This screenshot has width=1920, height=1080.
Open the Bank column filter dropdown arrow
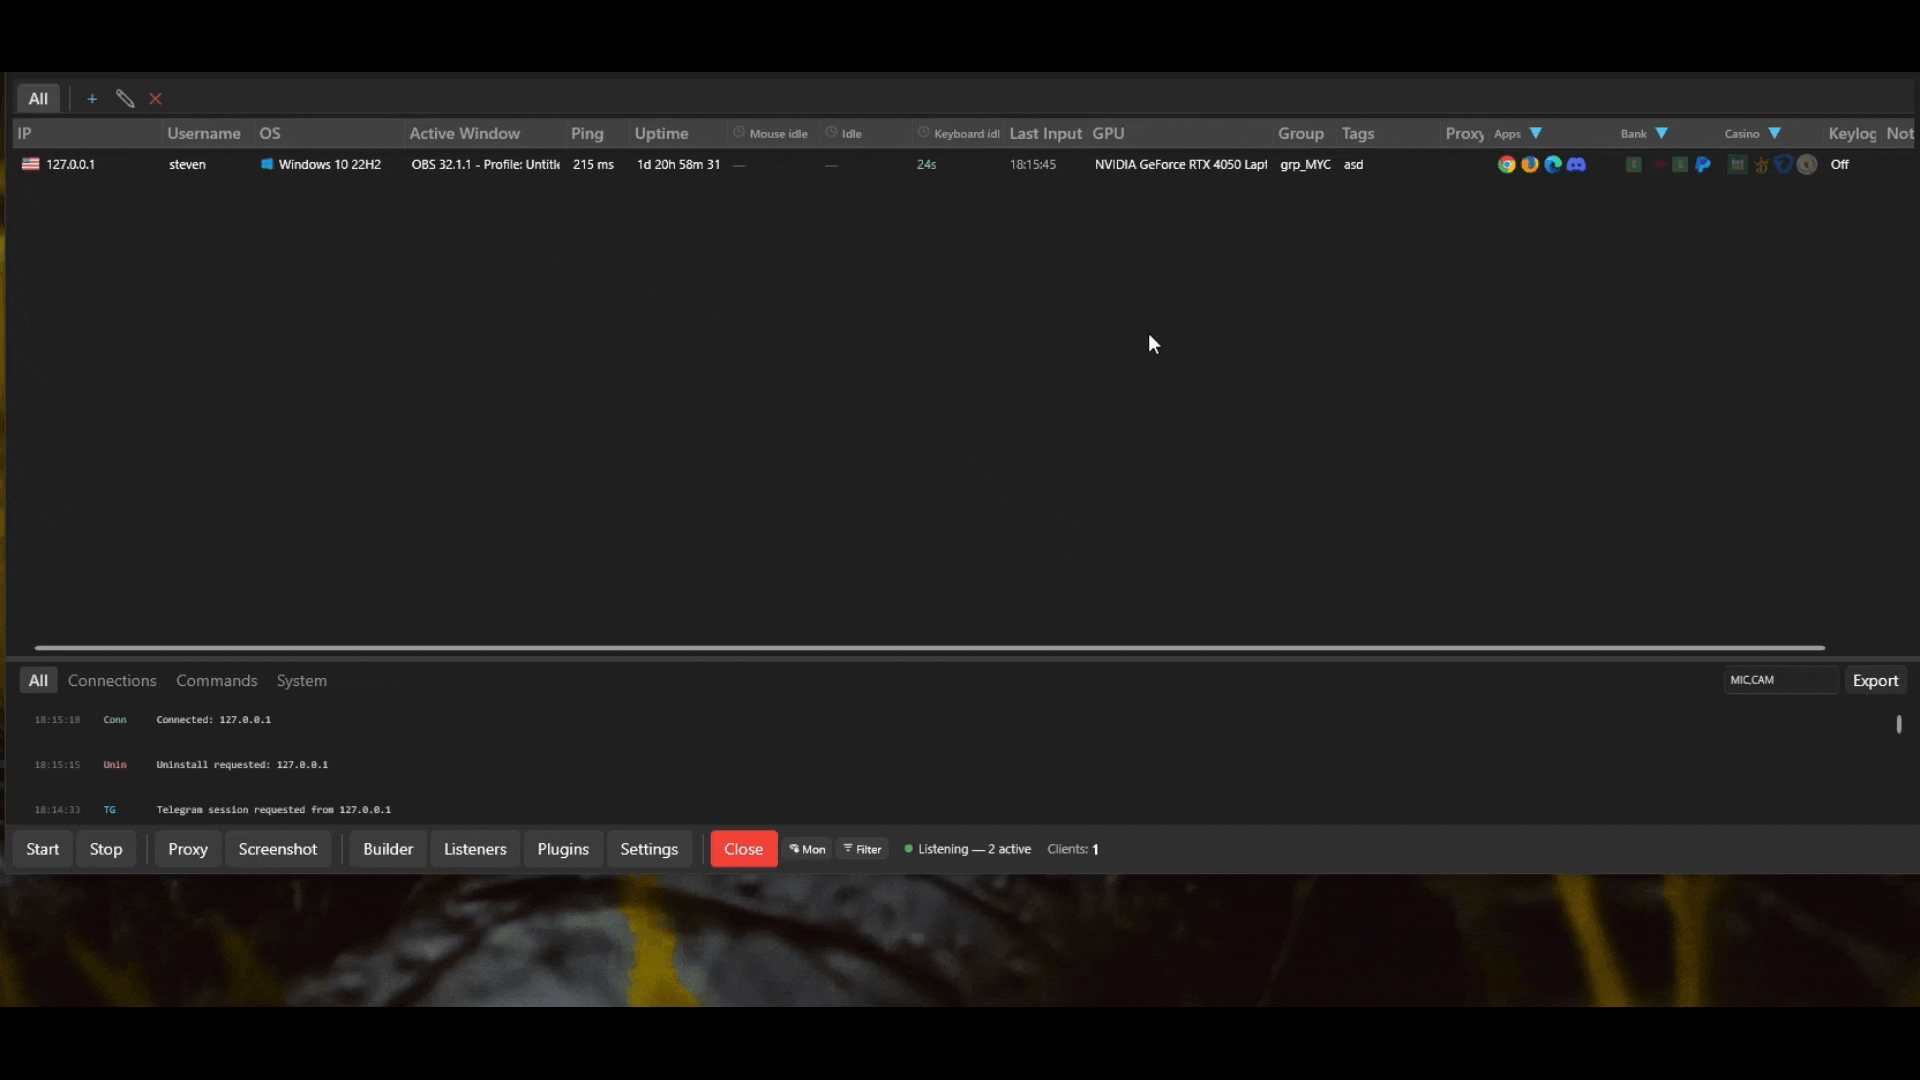point(1662,133)
